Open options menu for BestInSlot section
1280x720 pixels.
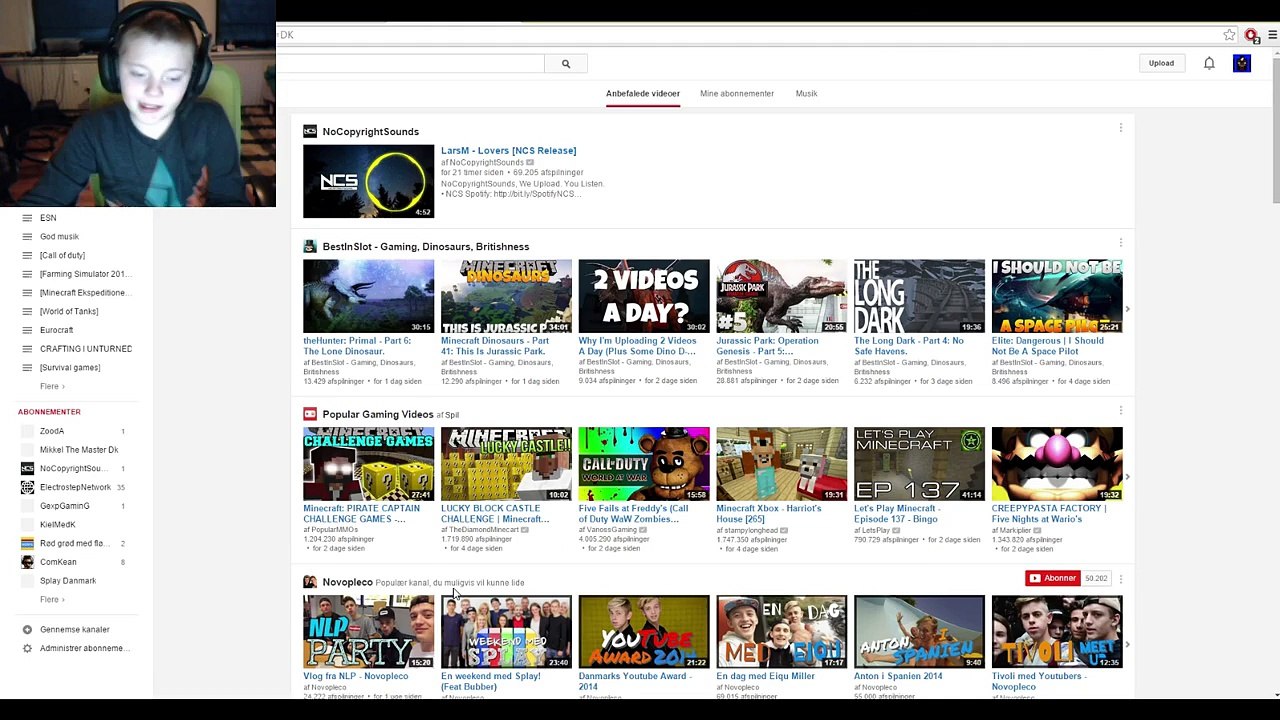point(1121,243)
